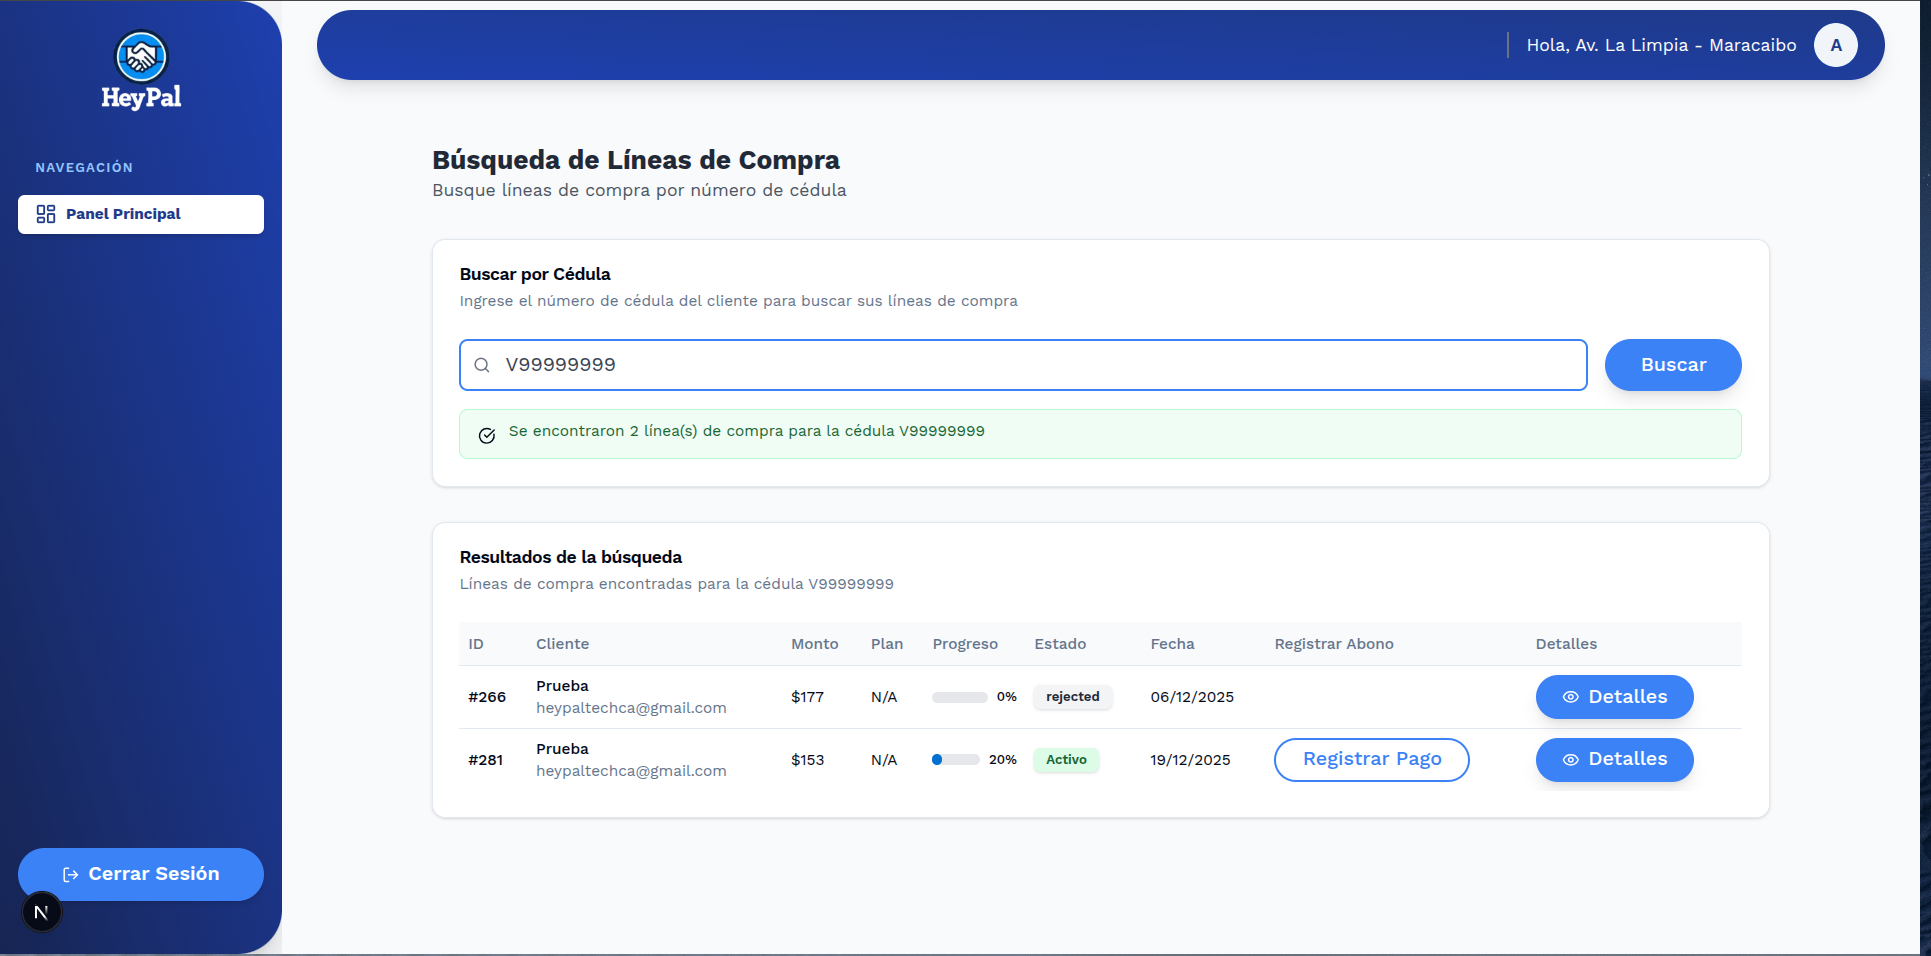Click heypaltechca@gmail.com in row #266

coord(631,708)
